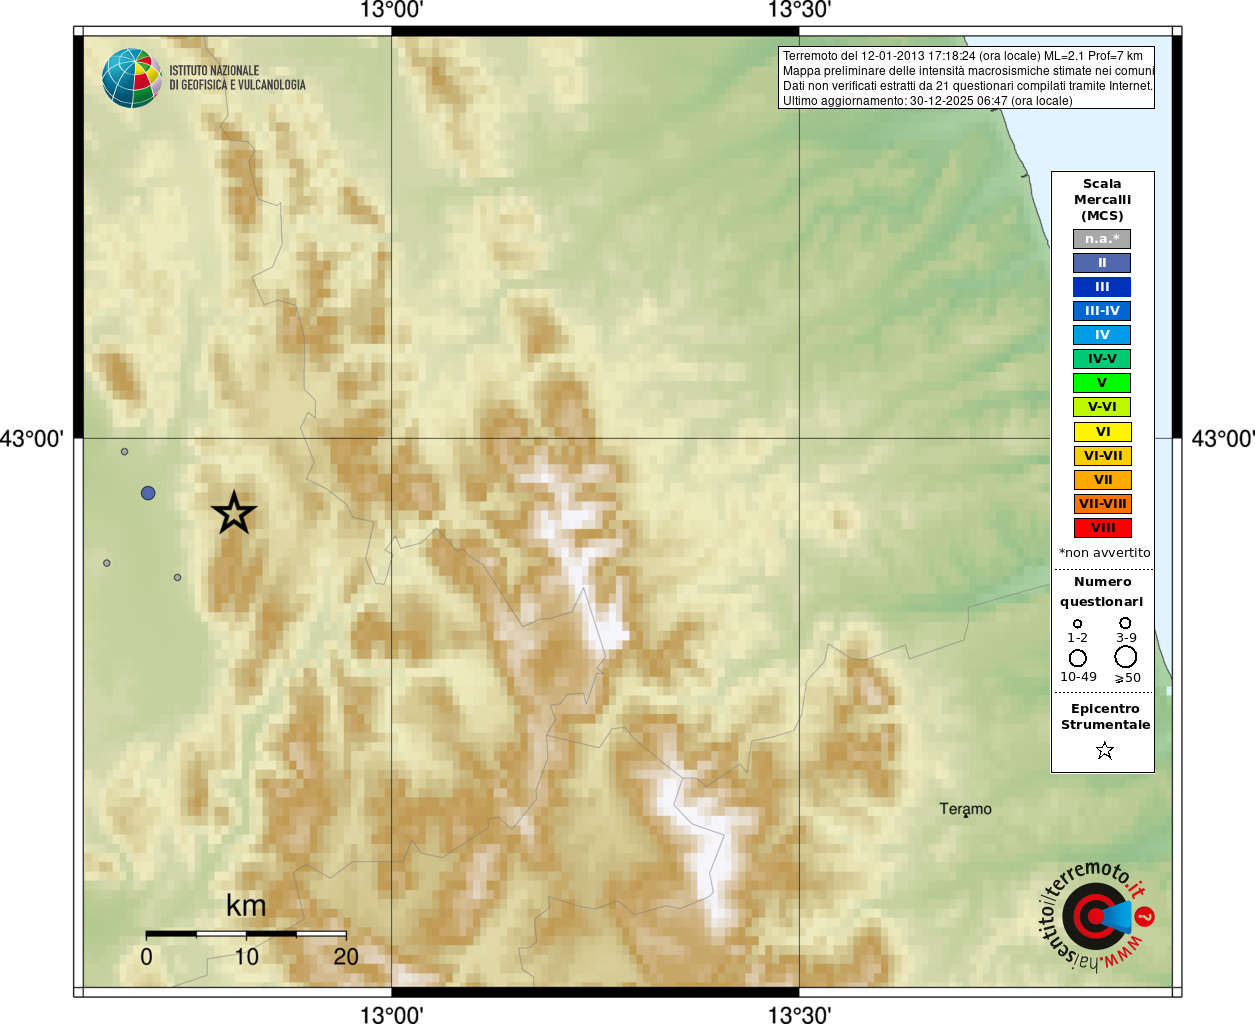Screen dimensions: 1255x1024
Task: Select the III intensity legend swatch
Action: coord(1102,287)
